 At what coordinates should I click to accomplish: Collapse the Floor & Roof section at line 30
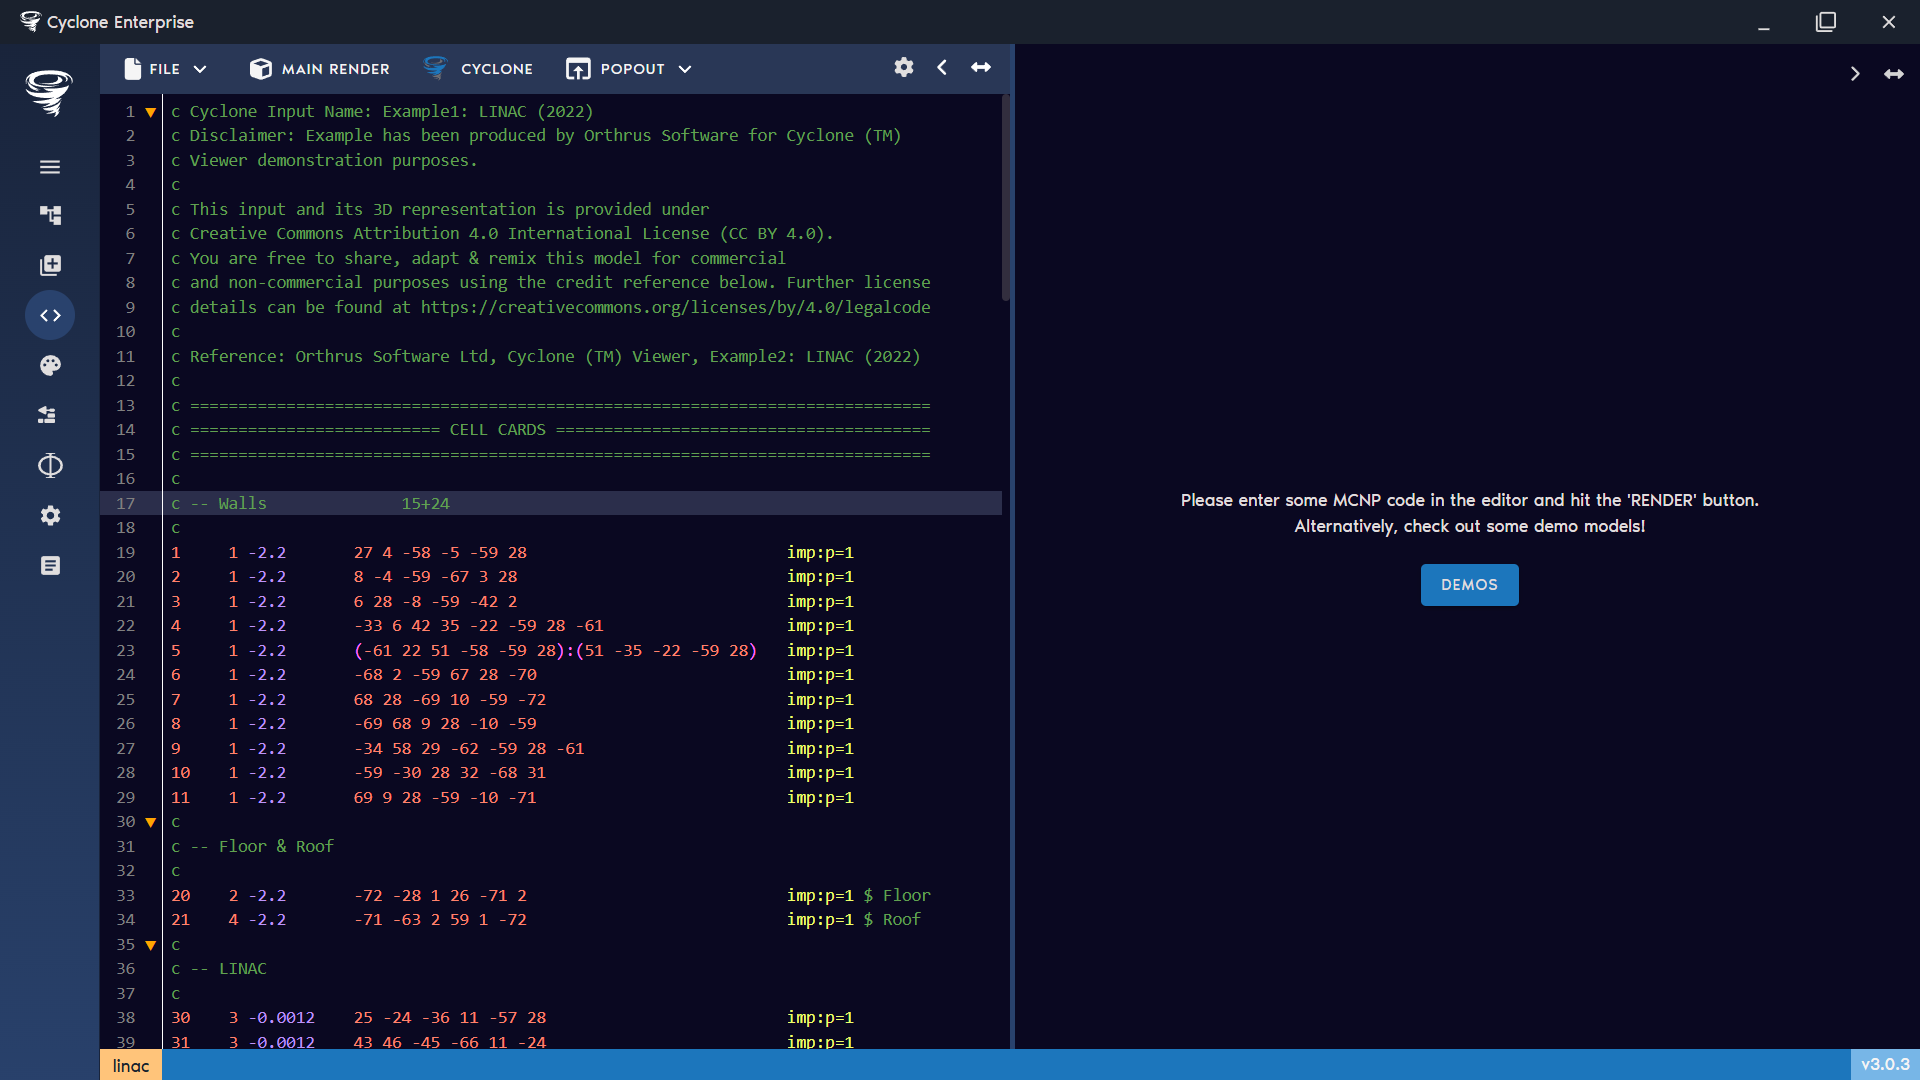(150, 821)
